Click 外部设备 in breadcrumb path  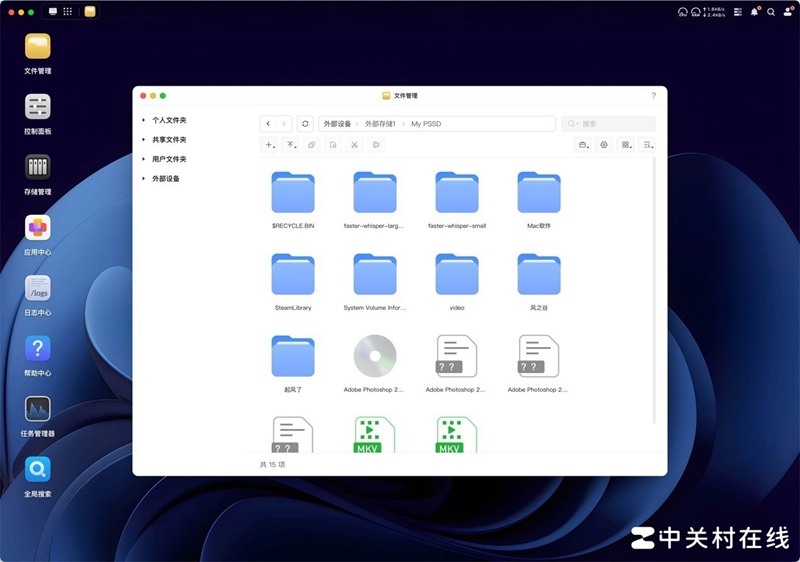tap(337, 123)
